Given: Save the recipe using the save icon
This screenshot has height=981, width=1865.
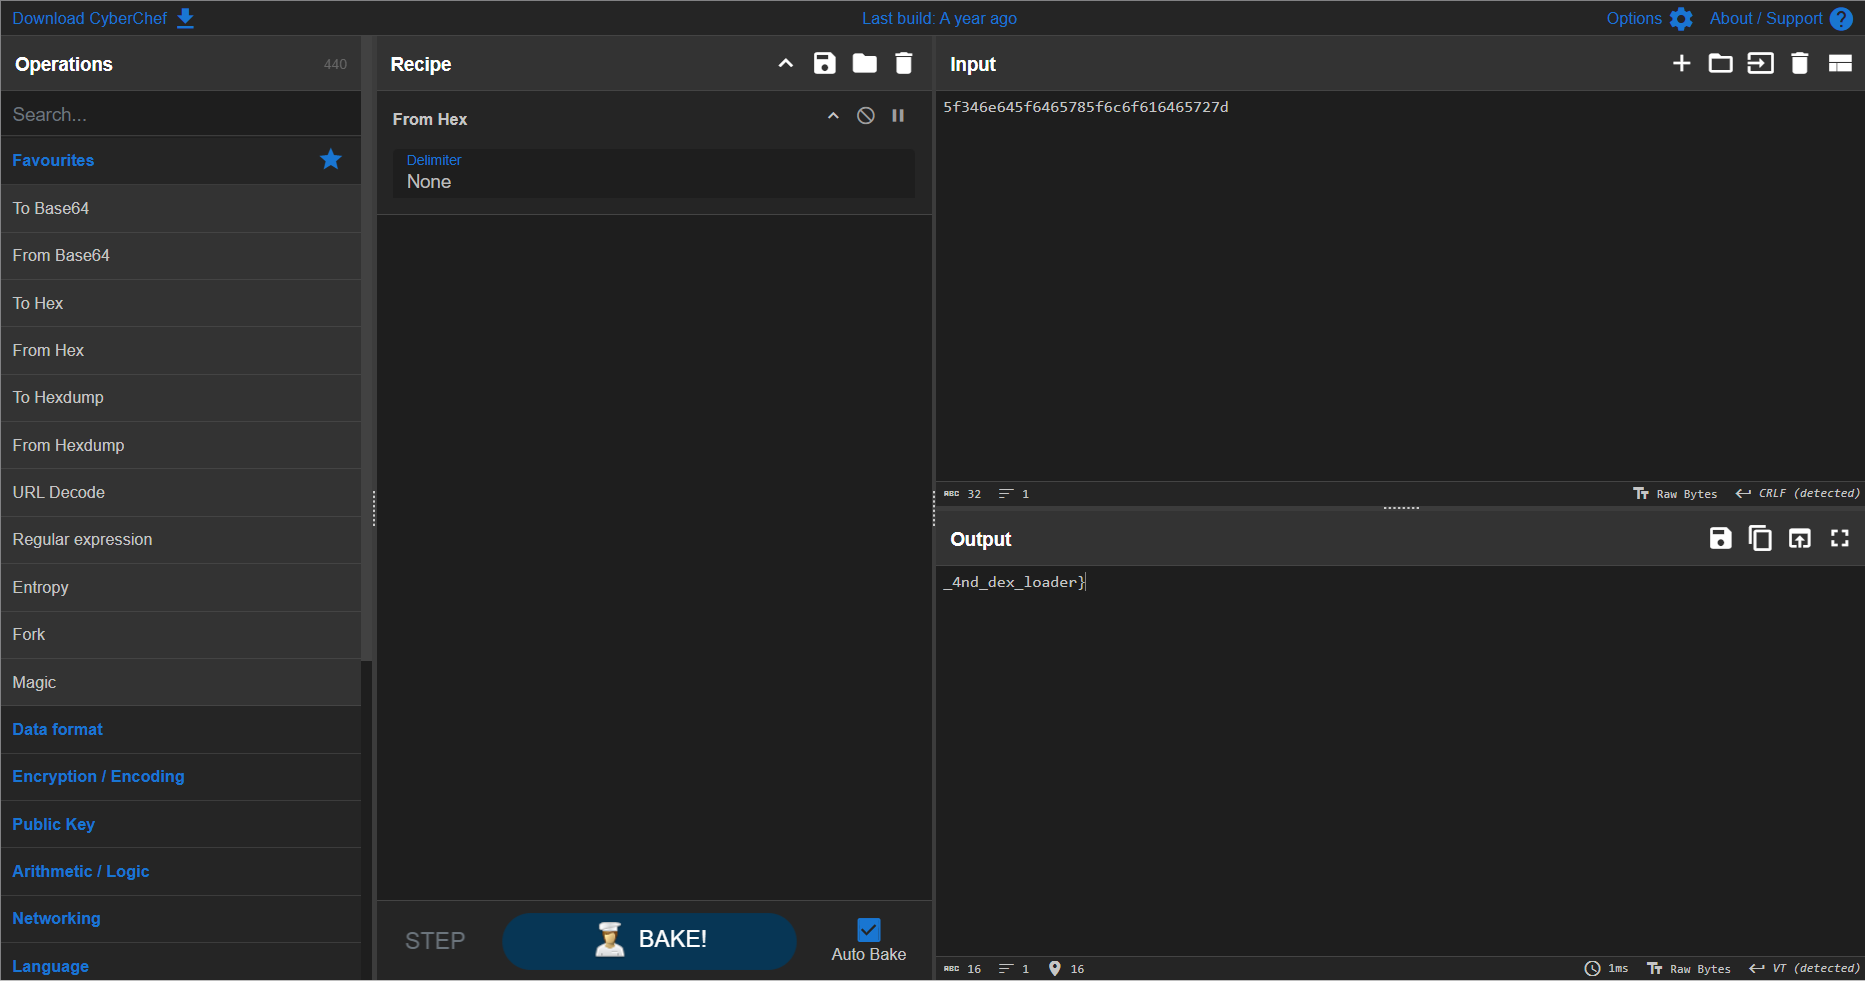Looking at the screenshot, I should coord(824,64).
